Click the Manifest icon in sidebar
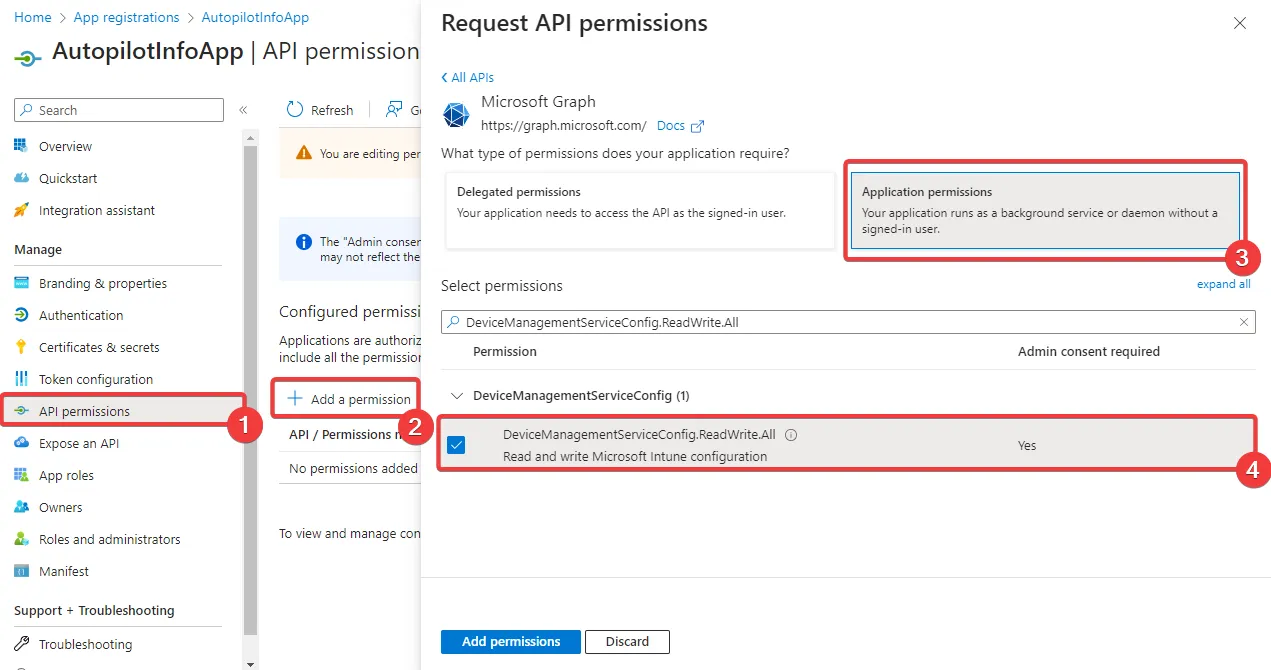The width and height of the screenshot is (1271, 670). point(21,571)
